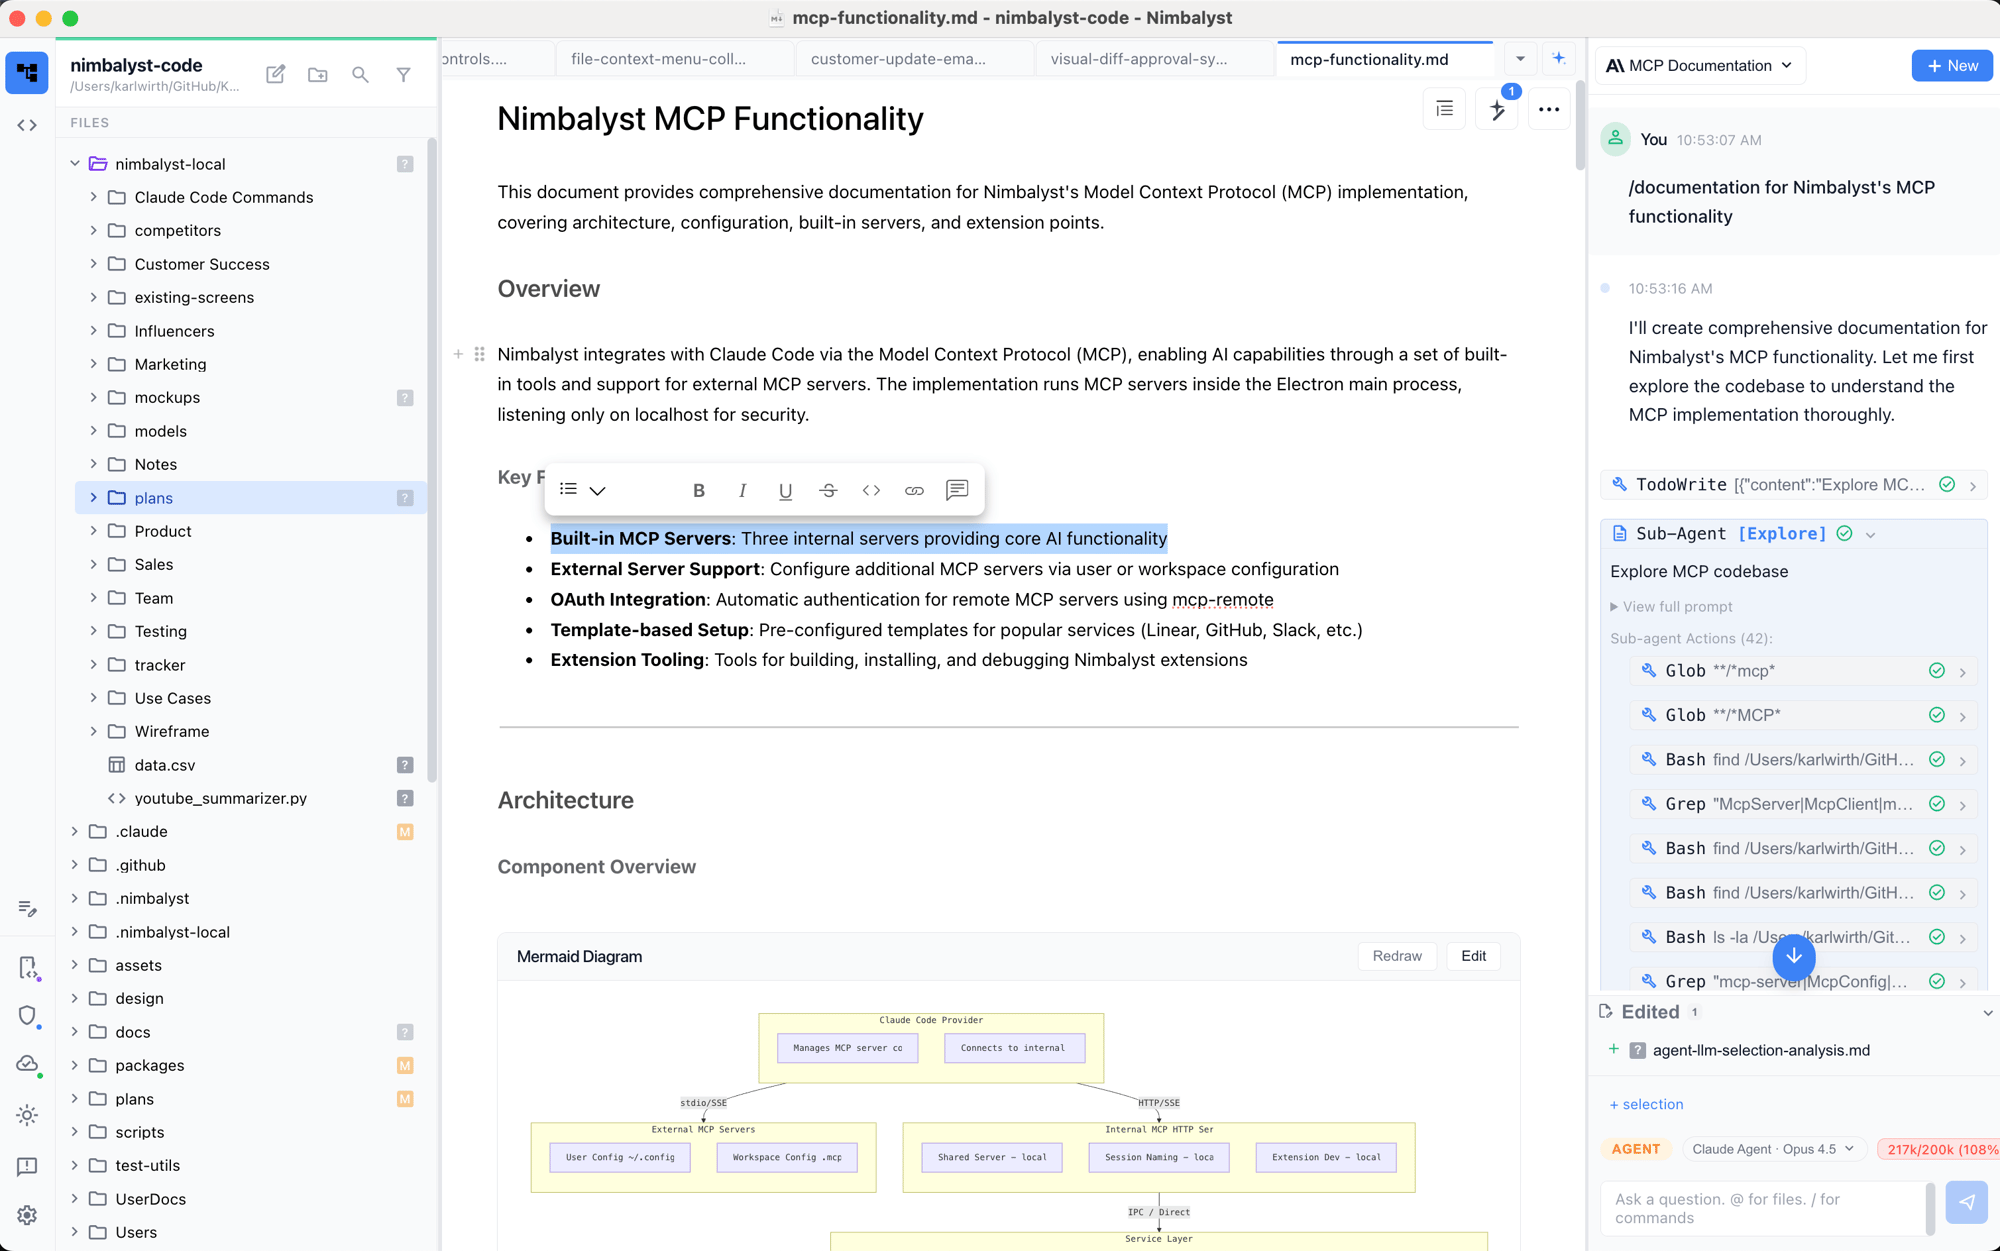Open the three-dot menu above the editor
This screenshot has height=1251, width=2000.
pos(1548,110)
